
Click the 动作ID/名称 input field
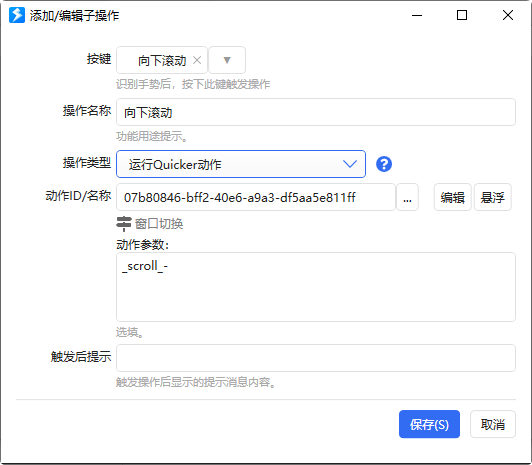coord(256,197)
